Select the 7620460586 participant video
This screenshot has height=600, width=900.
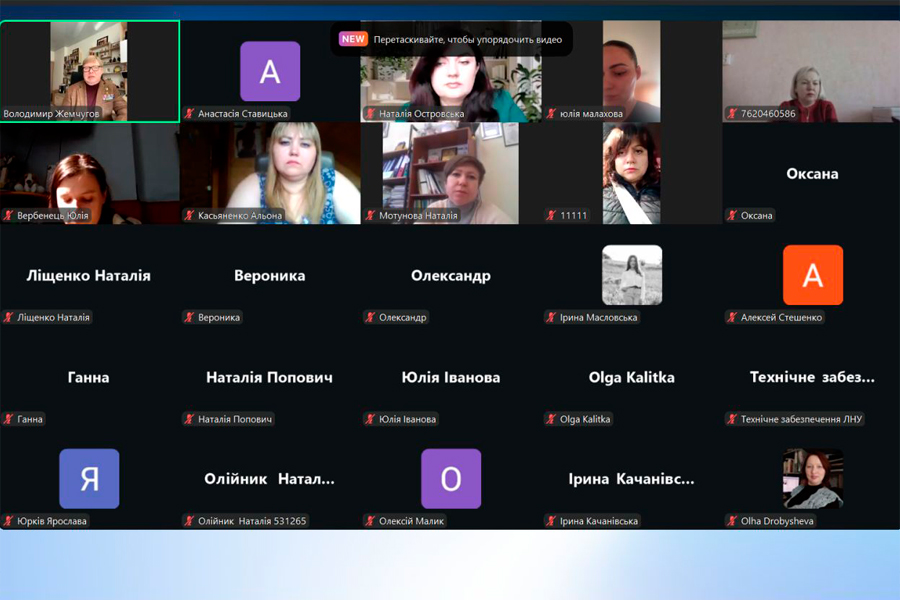[811, 71]
